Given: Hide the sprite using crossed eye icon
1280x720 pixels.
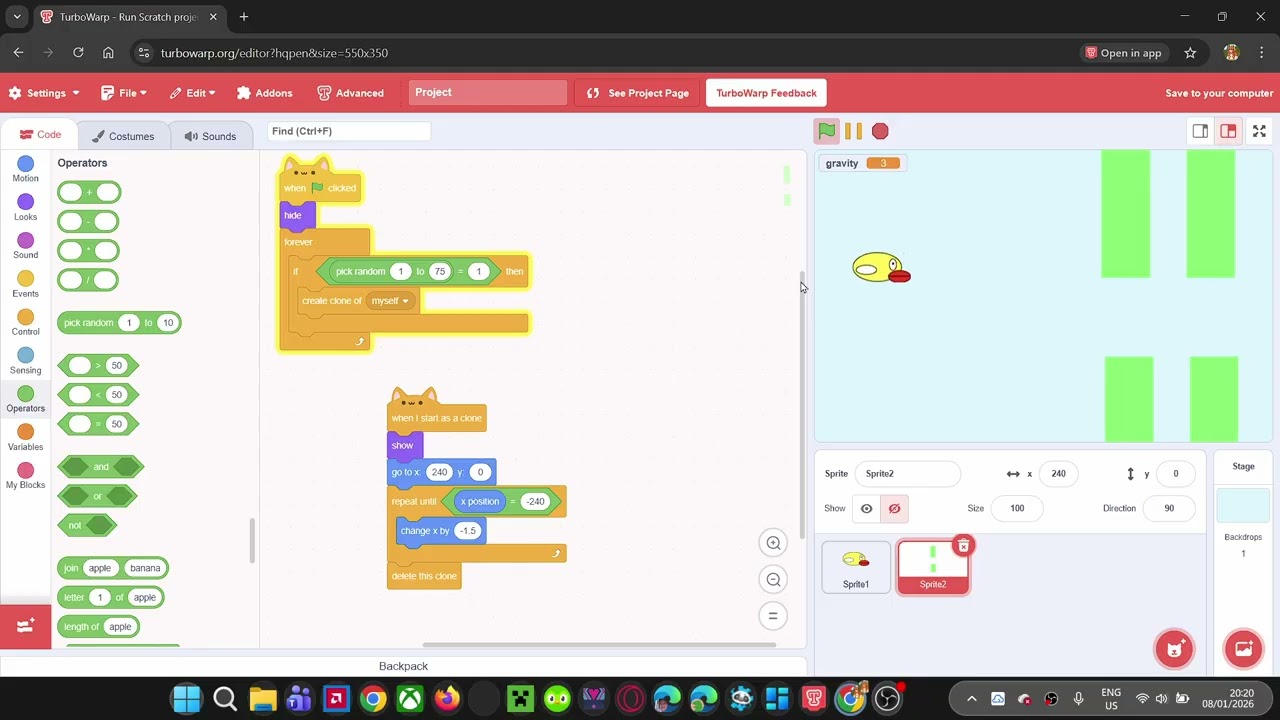Looking at the screenshot, I should point(894,508).
